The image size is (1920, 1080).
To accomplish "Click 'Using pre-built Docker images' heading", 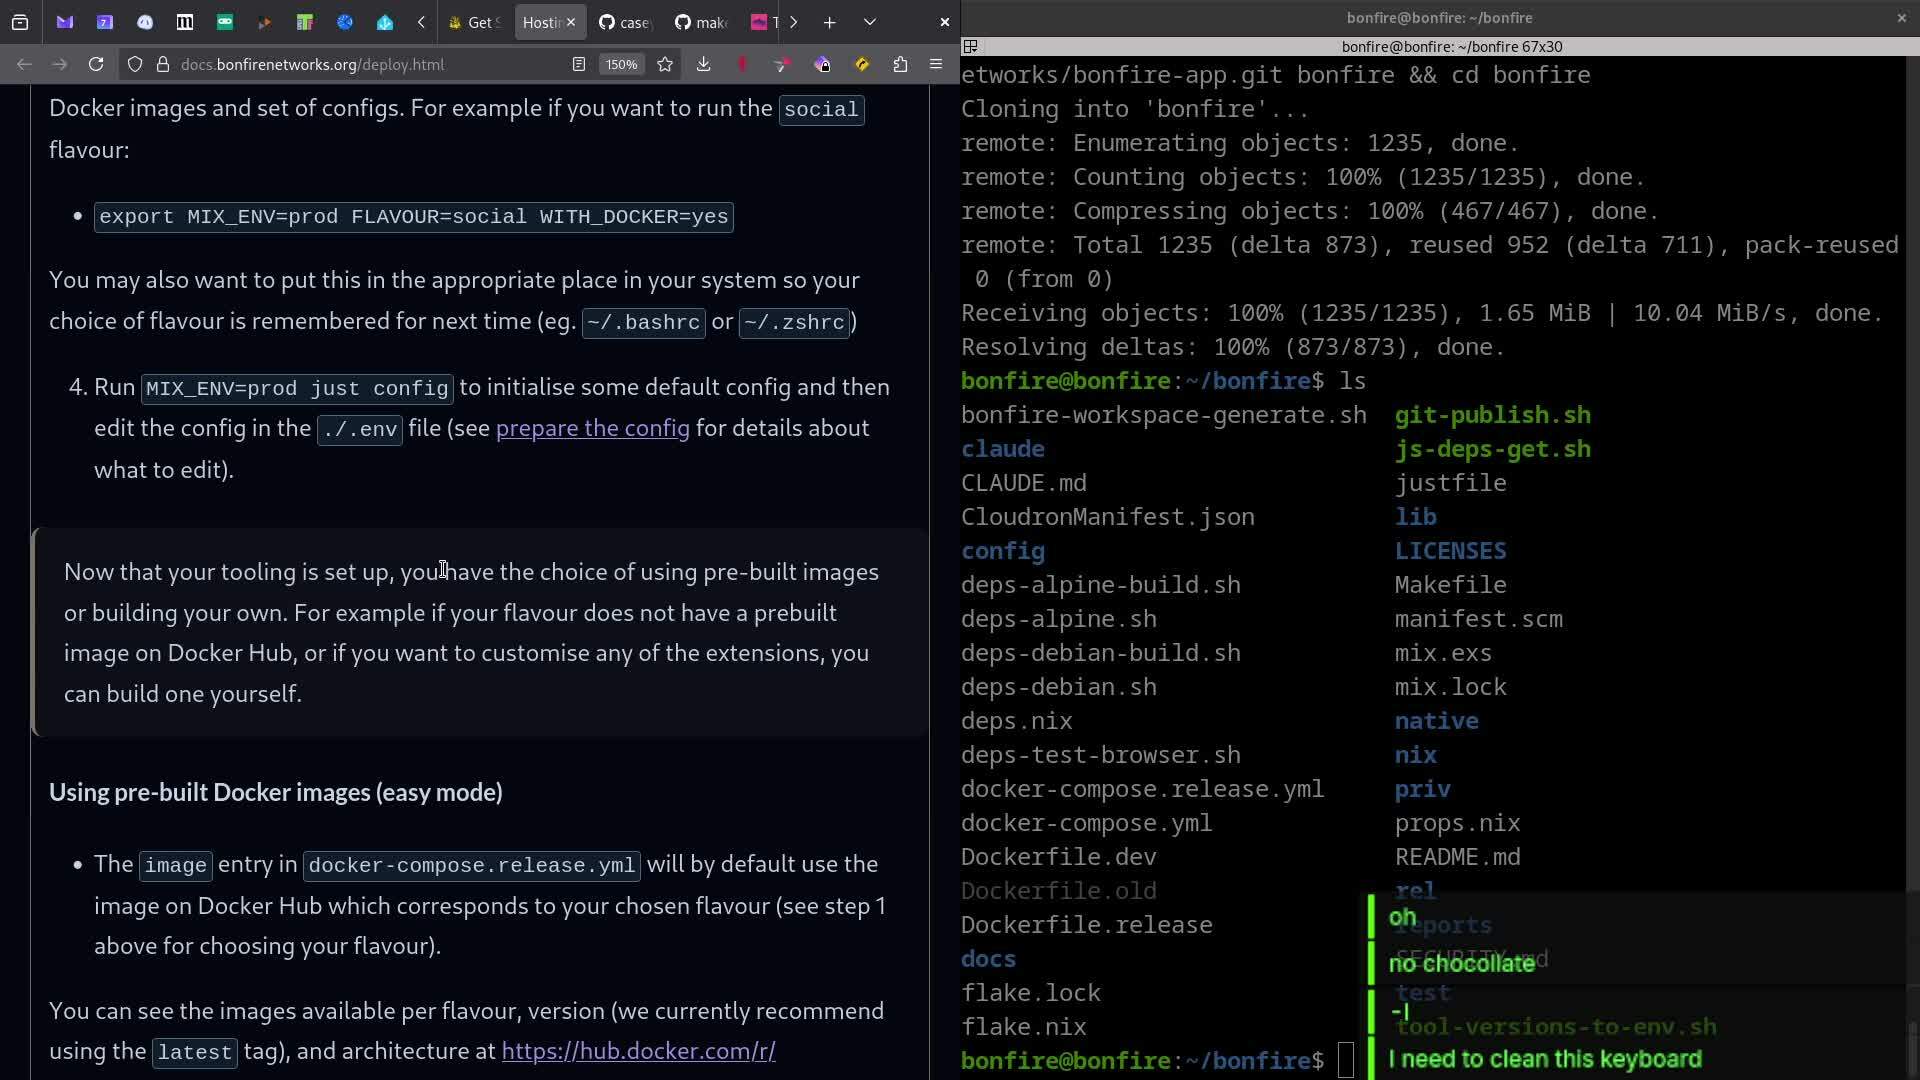I will pos(276,792).
